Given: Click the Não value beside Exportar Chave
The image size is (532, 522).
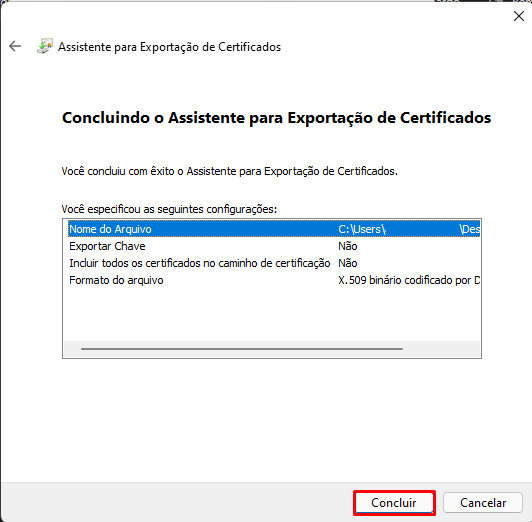Looking at the screenshot, I should point(347,246).
